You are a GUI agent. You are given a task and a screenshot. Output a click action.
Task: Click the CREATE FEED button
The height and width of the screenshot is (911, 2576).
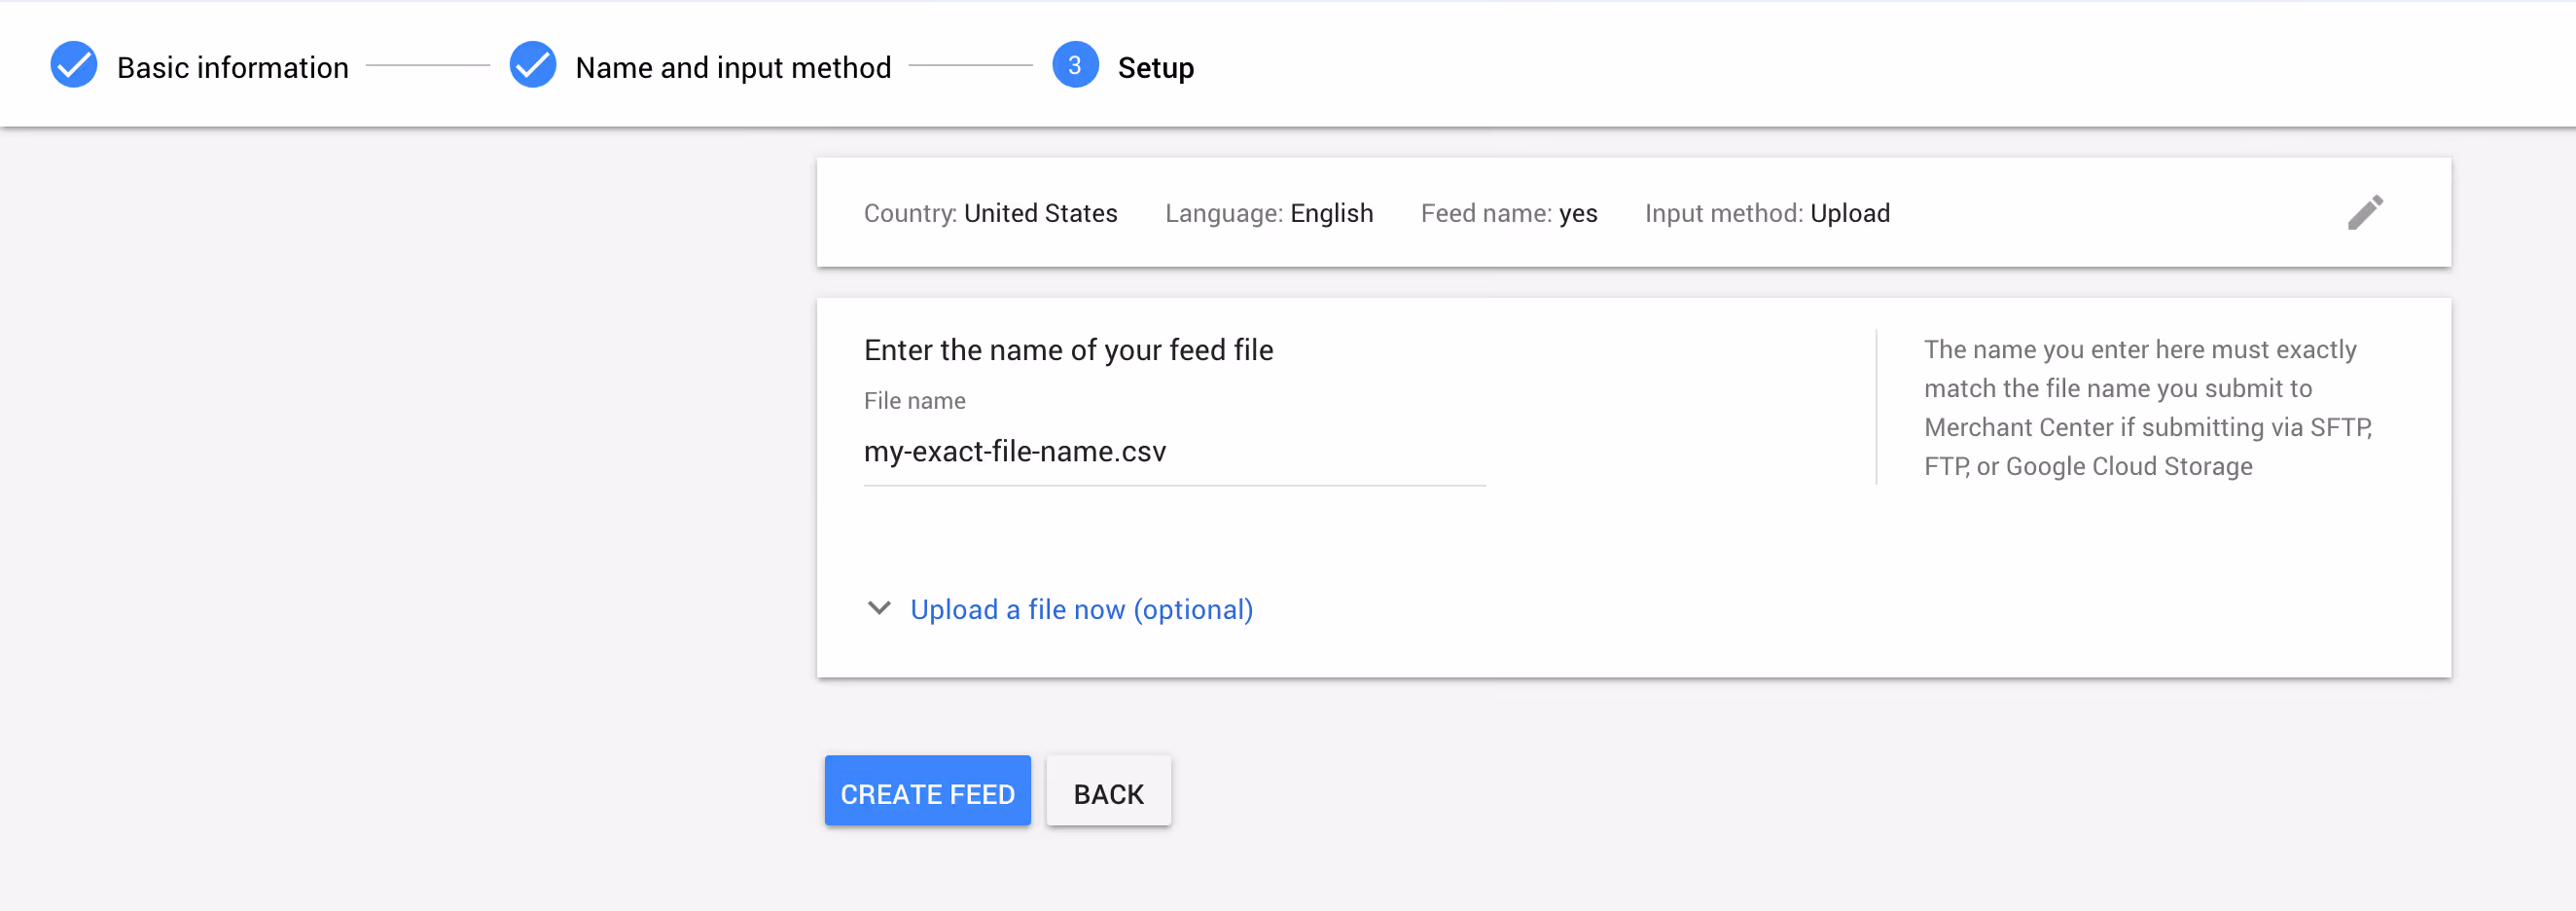click(927, 791)
